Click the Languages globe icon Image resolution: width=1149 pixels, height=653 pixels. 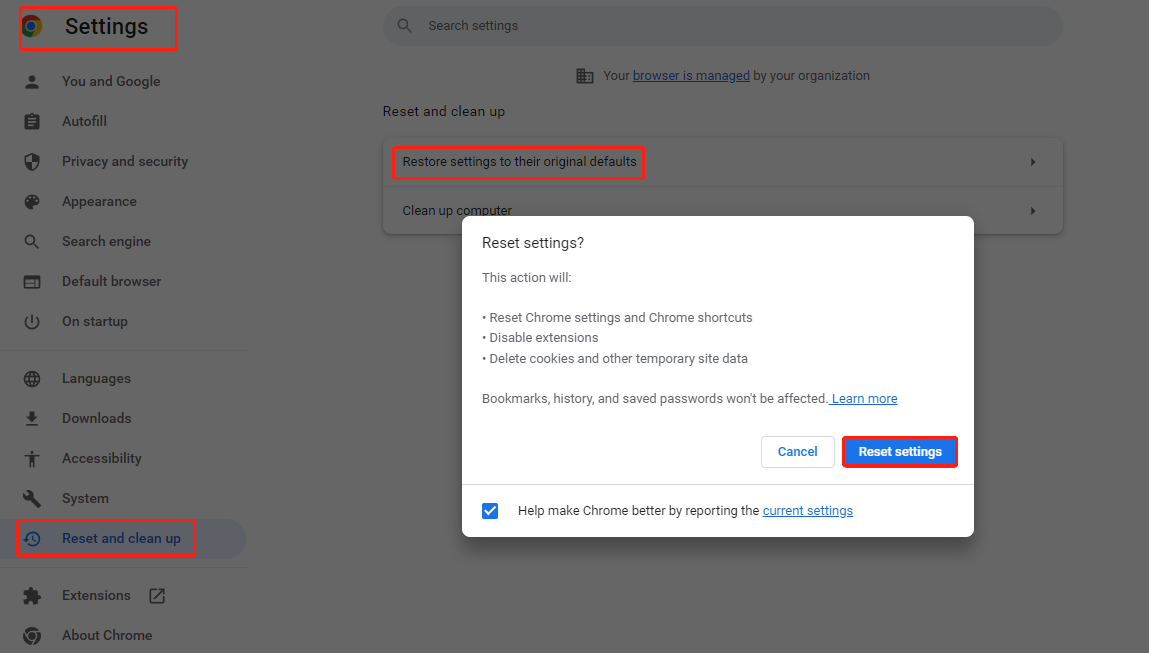(32, 378)
